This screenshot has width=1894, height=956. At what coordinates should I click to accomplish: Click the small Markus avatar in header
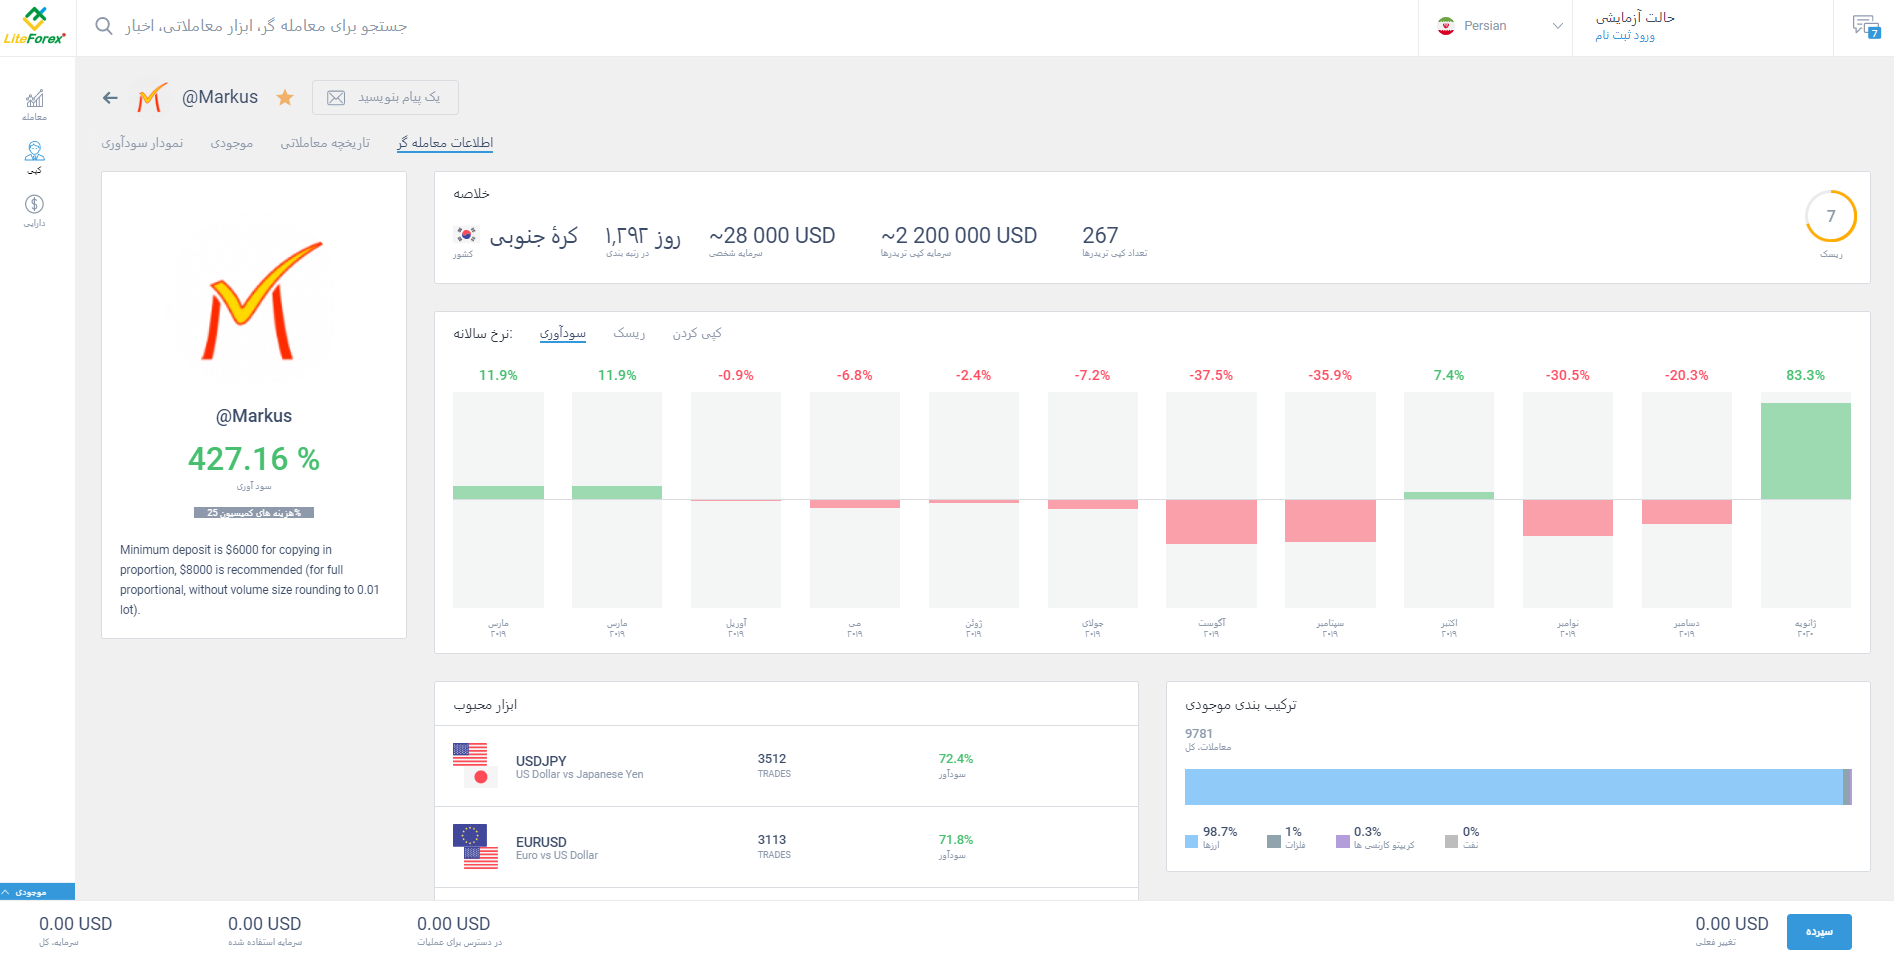pos(152,97)
